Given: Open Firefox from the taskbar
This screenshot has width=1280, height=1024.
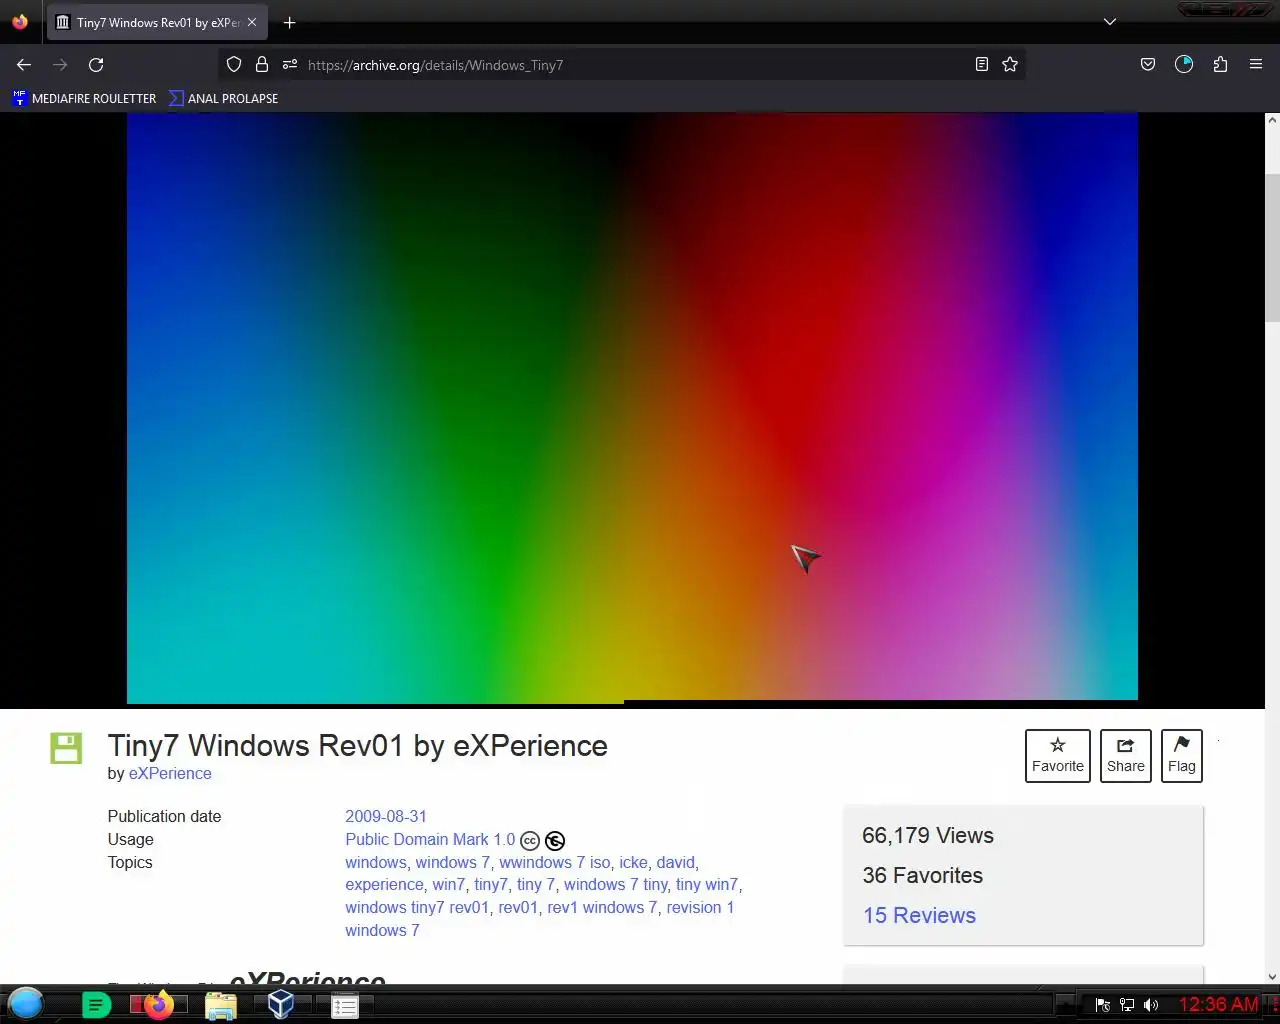Looking at the screenshot, I should tap(157, 1004).
